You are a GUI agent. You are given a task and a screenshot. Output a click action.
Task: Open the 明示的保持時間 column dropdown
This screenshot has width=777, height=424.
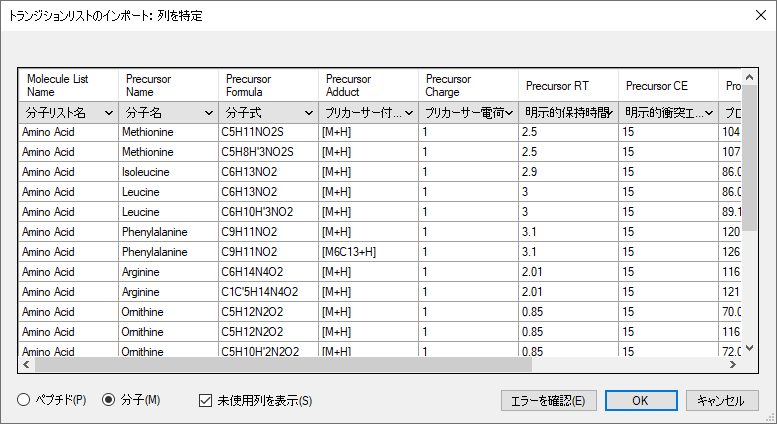tap(568, 113)
